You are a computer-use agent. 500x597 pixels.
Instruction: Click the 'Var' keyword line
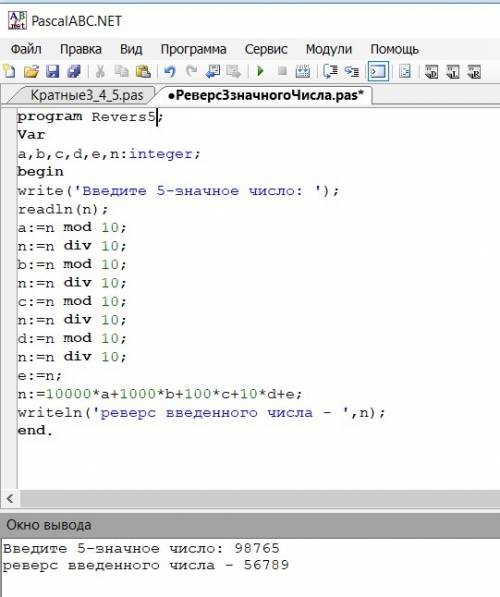[x=31, y=135]
